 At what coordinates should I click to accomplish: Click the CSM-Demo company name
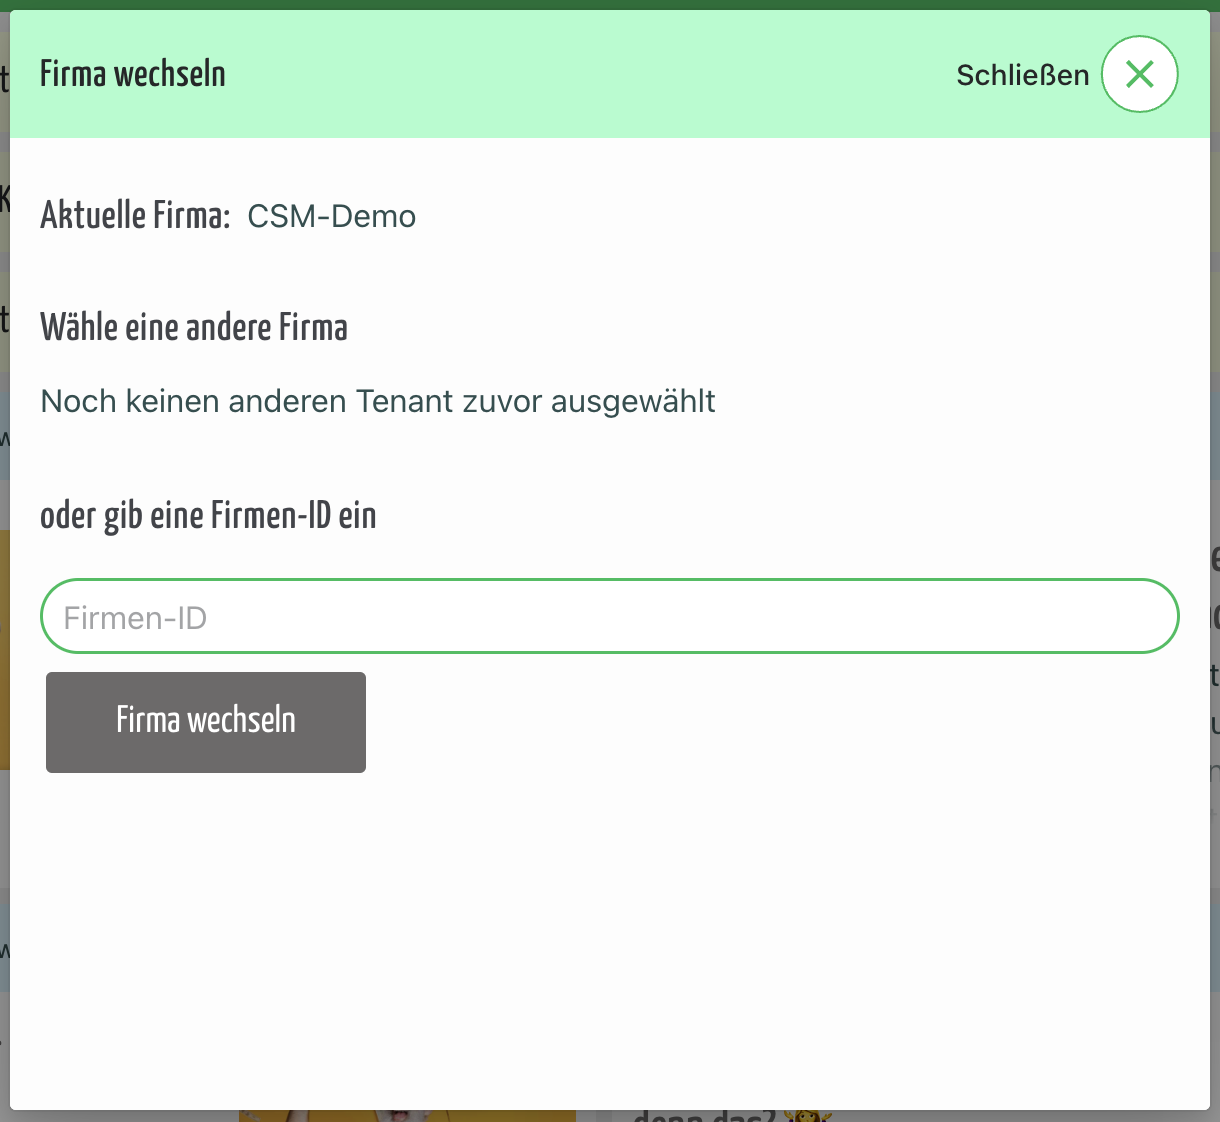point(332,216)
